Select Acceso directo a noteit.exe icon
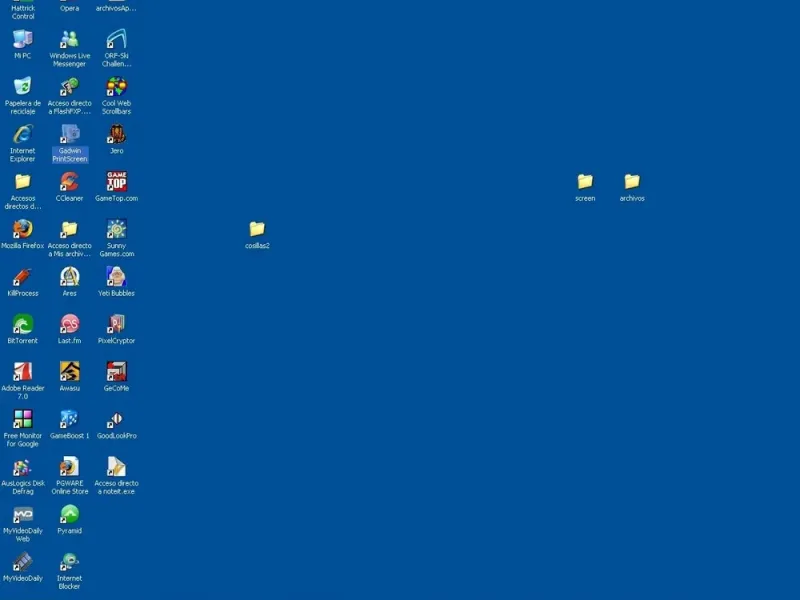 click(x=116, y=466)
